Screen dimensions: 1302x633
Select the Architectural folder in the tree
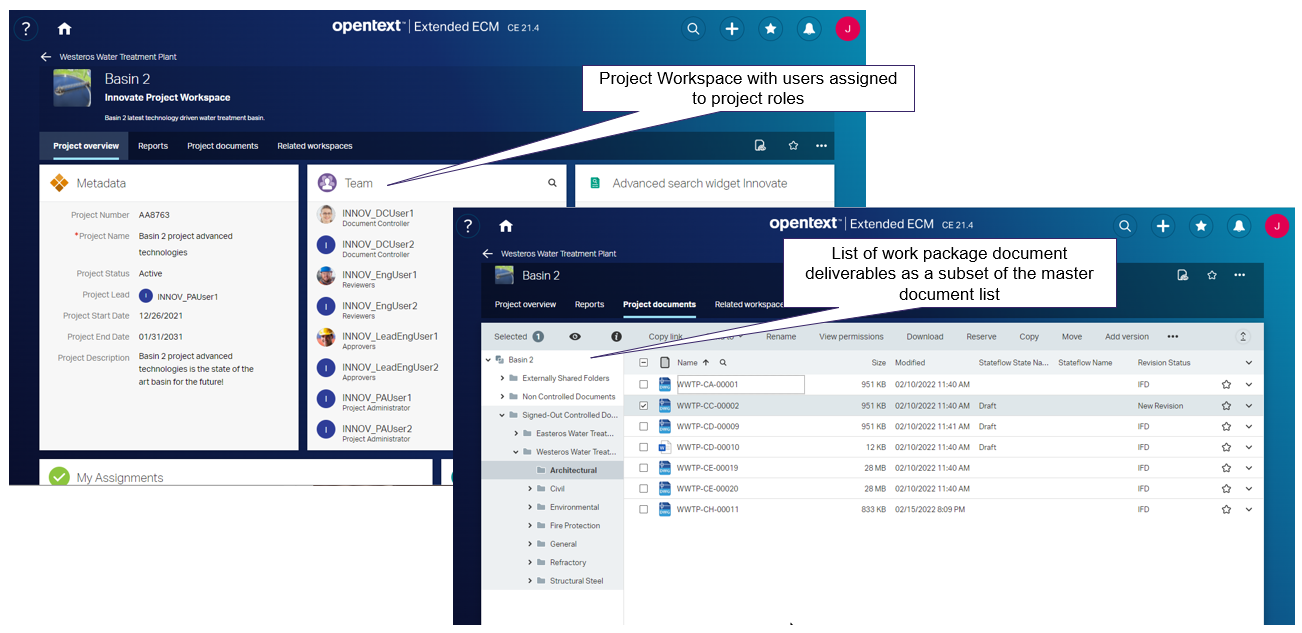point(573,470)
